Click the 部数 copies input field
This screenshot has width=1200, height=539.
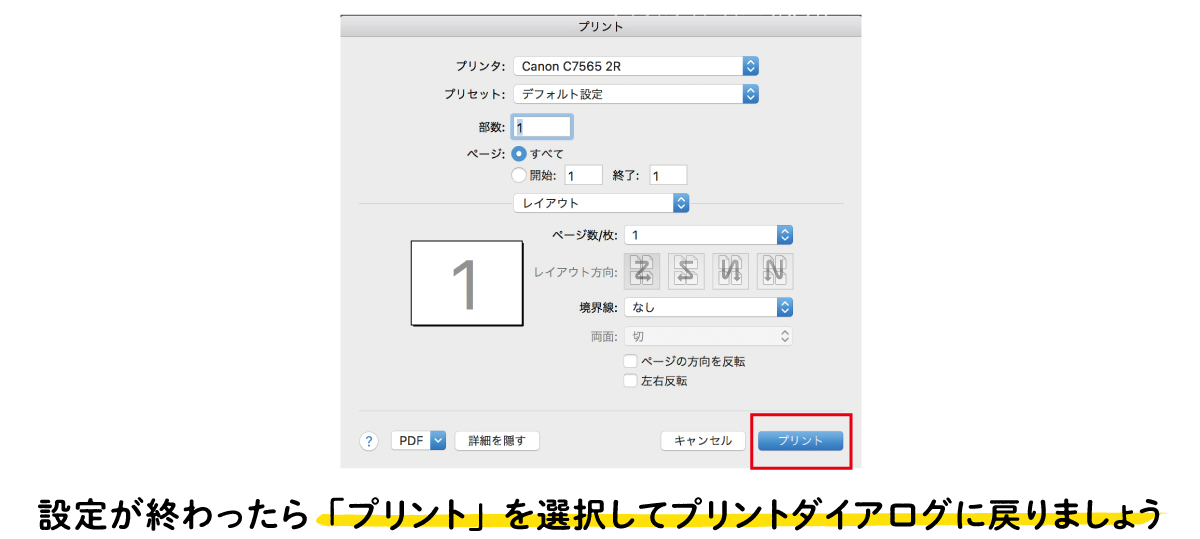click(x=542, y=127)
